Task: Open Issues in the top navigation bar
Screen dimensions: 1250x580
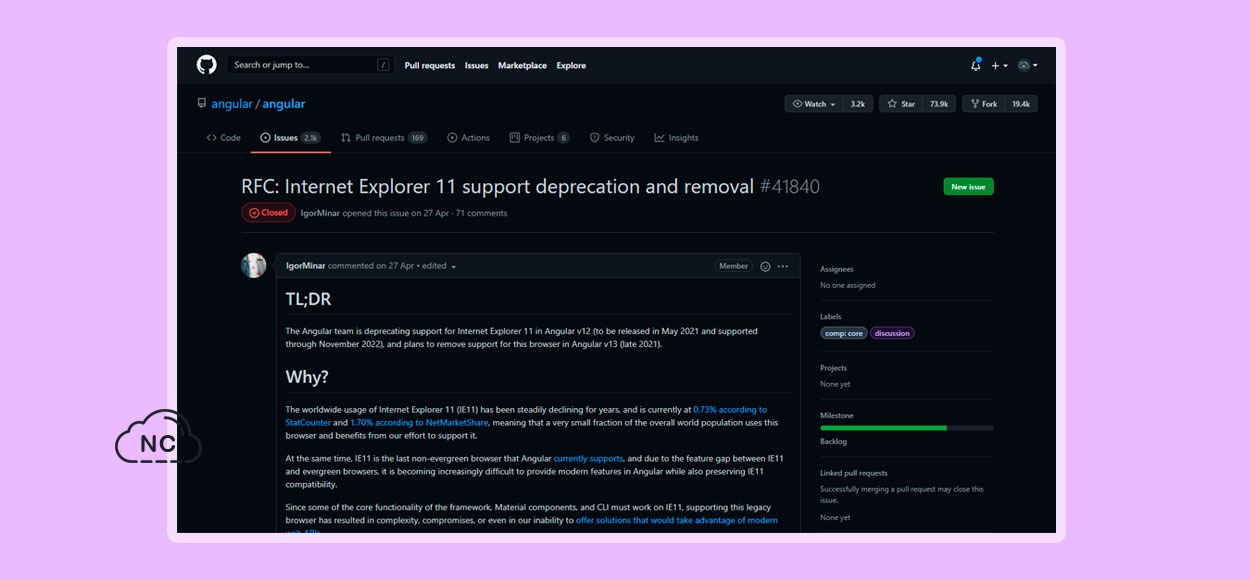Action: pyautogui.click(x=477, y=66)
